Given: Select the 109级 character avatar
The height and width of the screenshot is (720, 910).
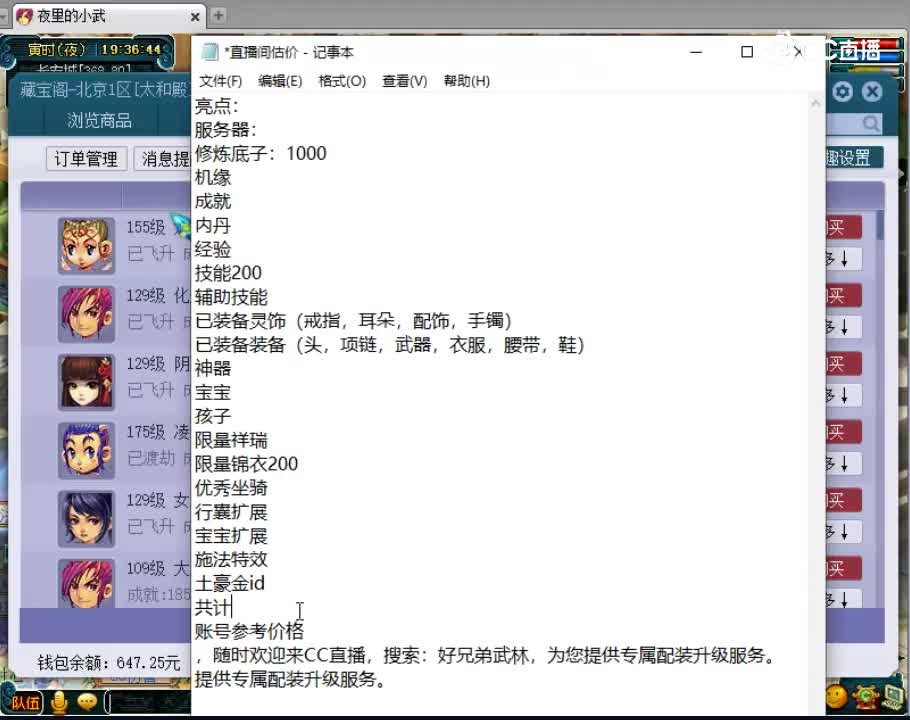Looking at the screenshot, I should 86,584.
